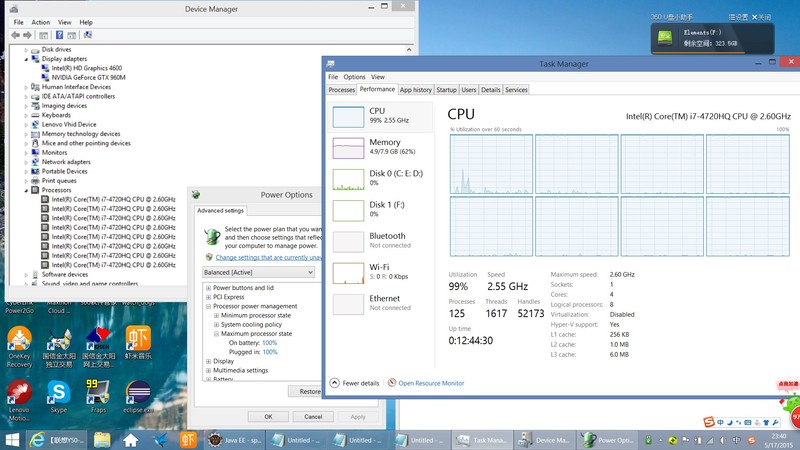Click the Open Resource Monitor link
Screen dimensions: 800x450
point(431,383)
